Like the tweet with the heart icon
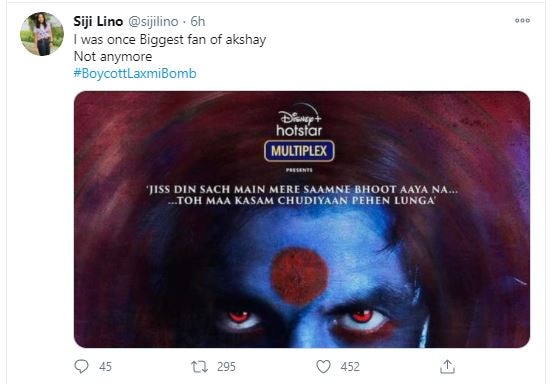This screenshot has height=384, width=552. click(323, 366)
